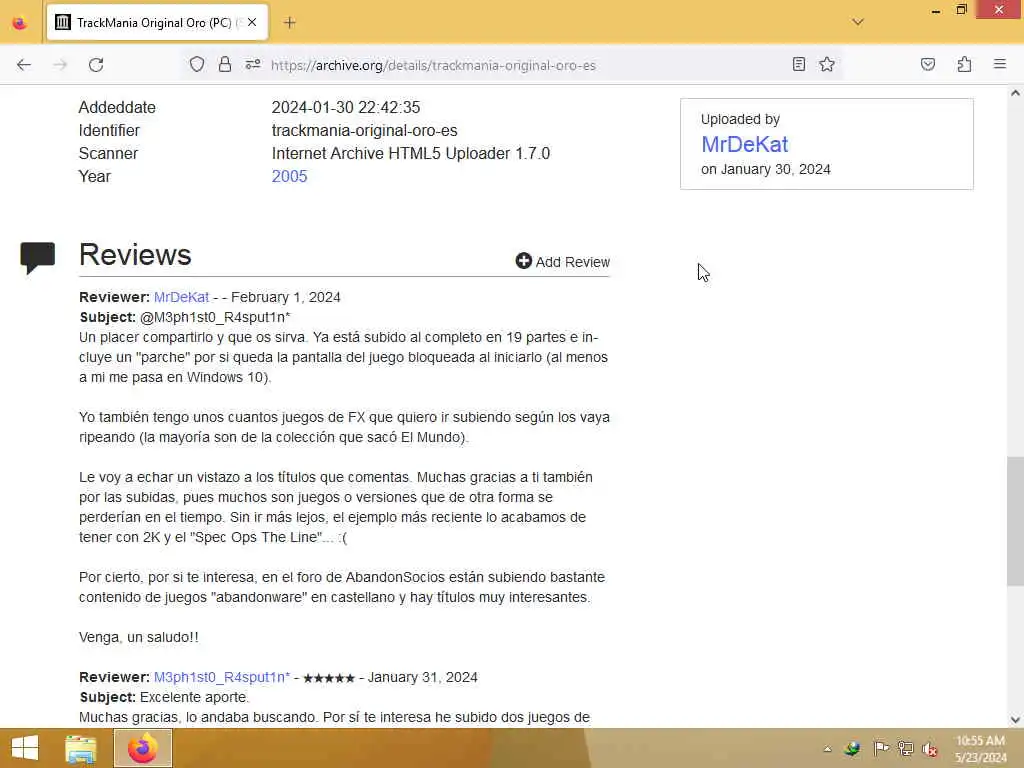Open the tracking protection shield panel
The image size is (1024, 768).
click(197, 64)
